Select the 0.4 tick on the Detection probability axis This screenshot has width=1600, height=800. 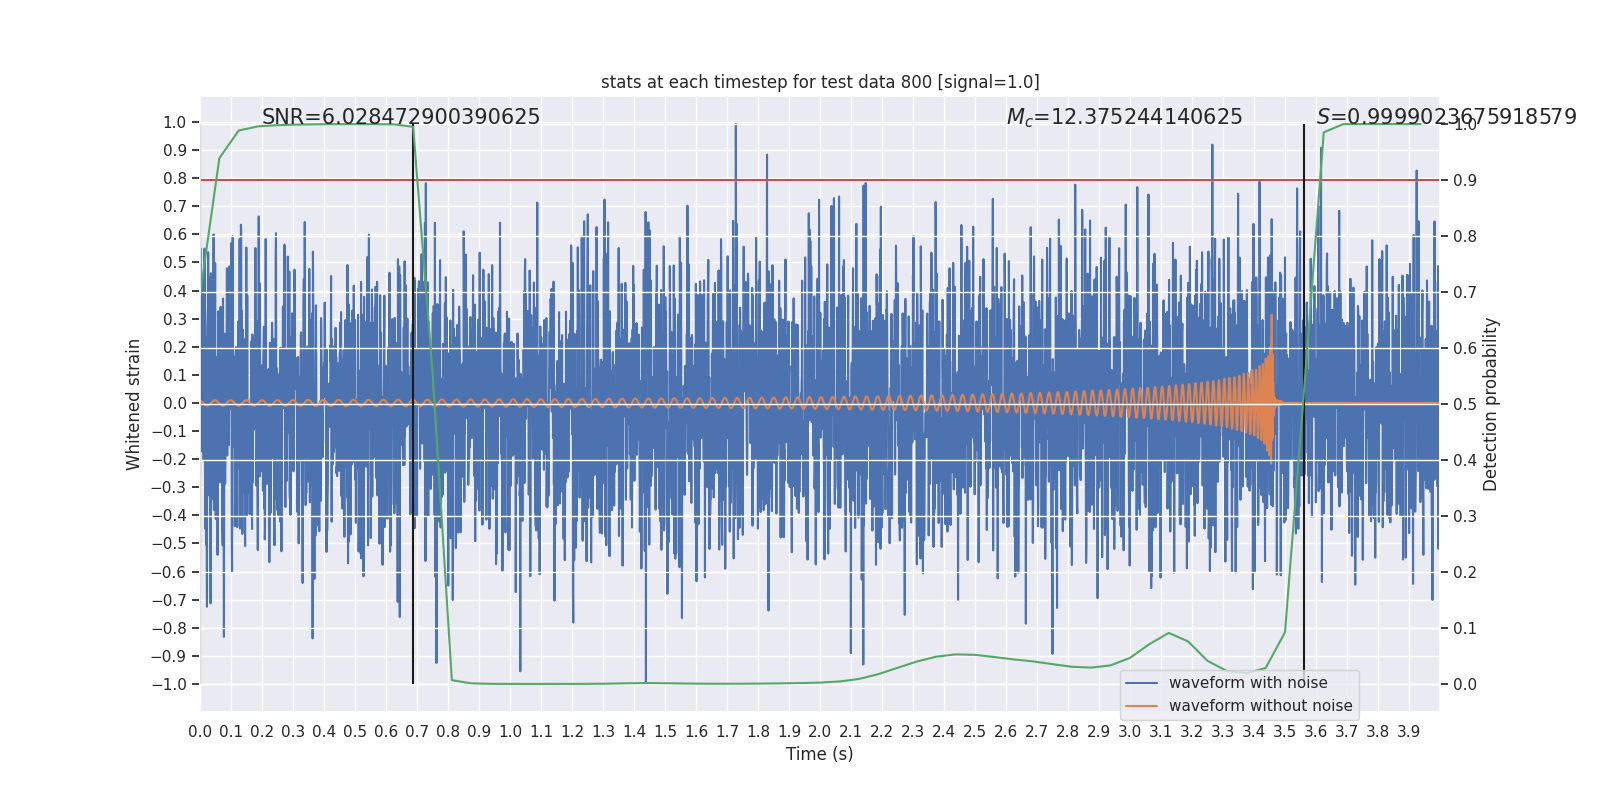coord(1465,461)
